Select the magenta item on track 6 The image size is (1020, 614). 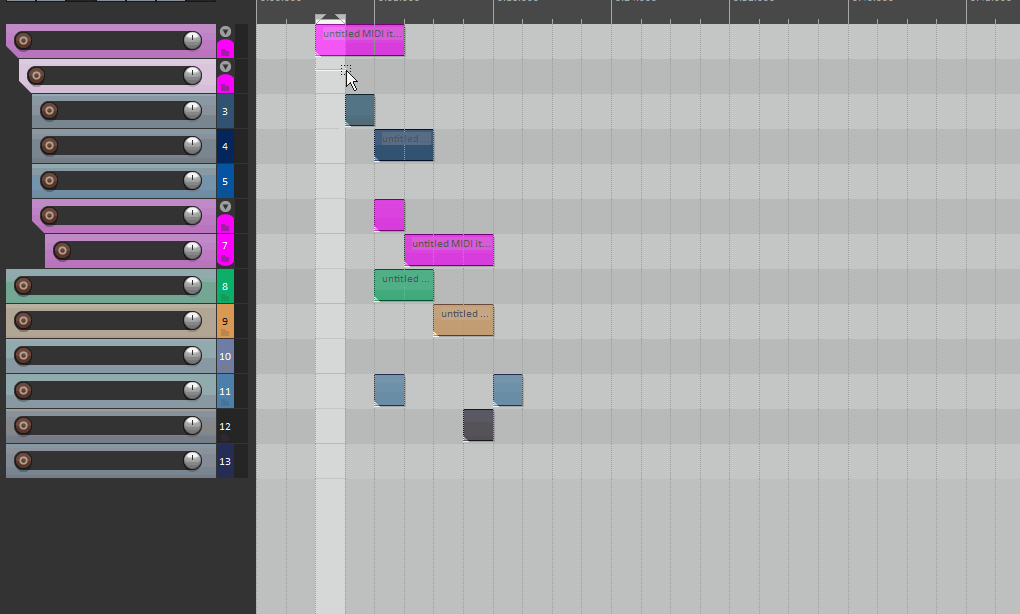390,215
